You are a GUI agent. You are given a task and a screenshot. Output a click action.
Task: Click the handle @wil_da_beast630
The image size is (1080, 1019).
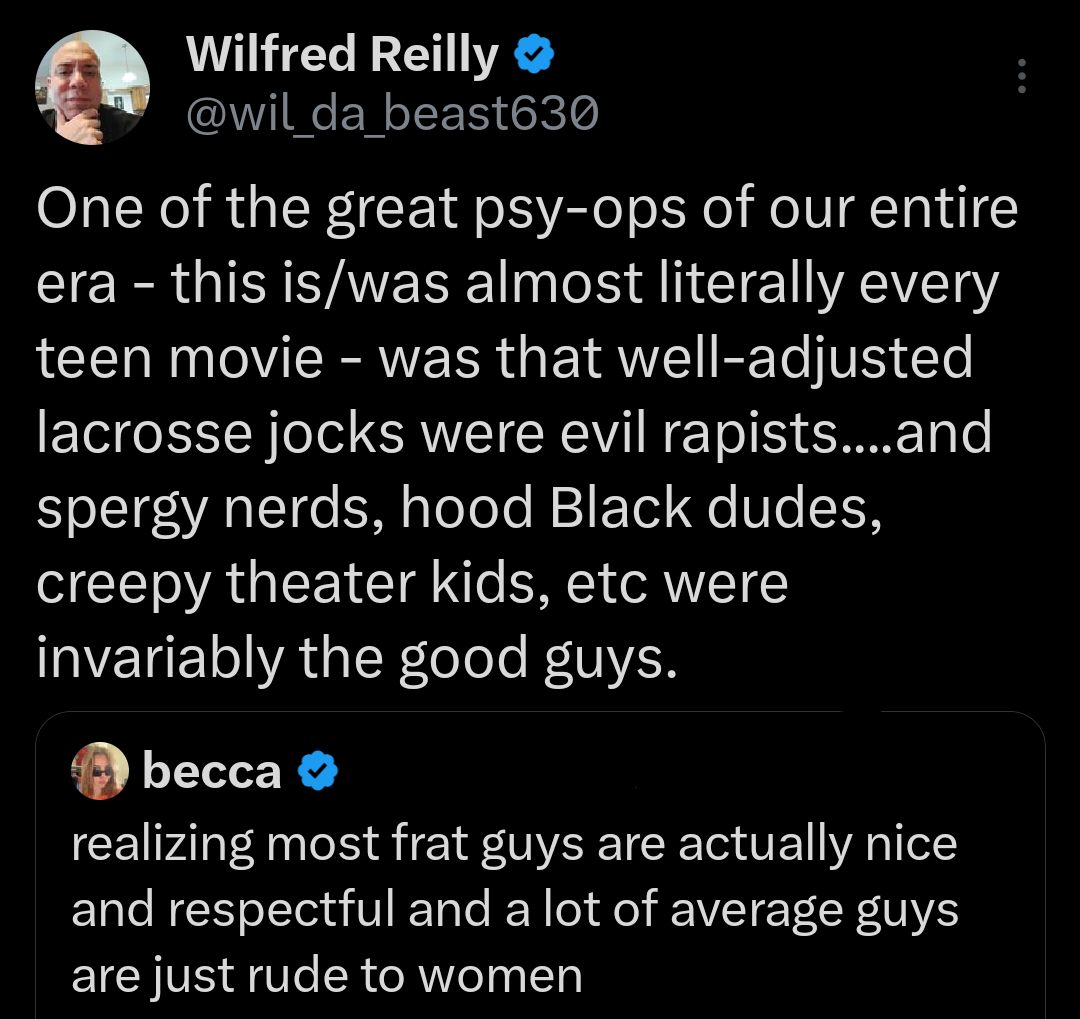point(390,112)
